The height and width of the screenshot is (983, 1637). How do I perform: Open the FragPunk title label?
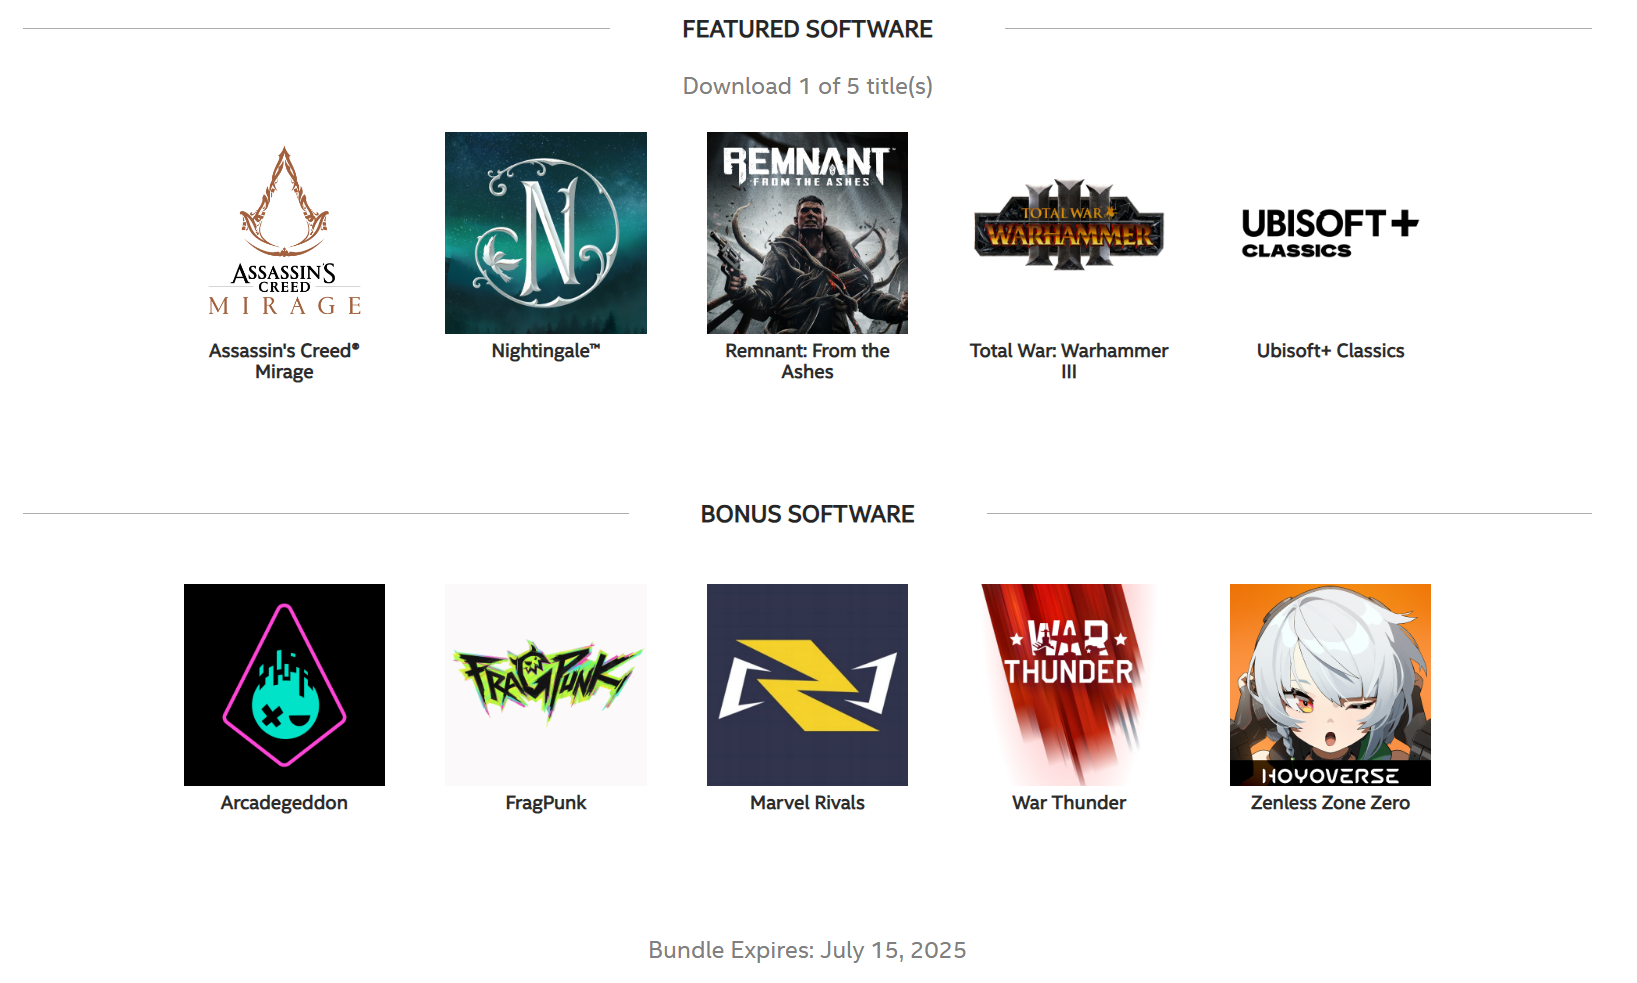546,803
